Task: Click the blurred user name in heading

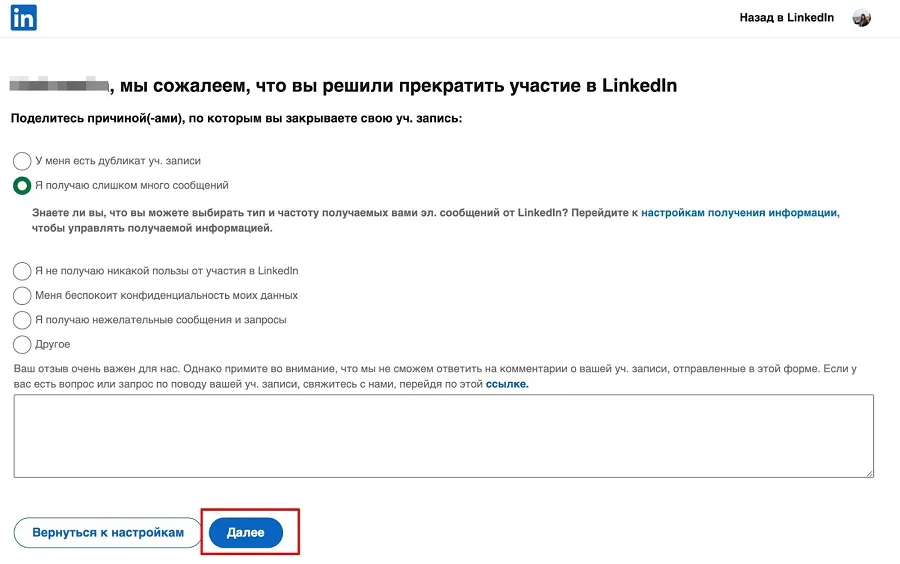Action: click(x=58, y=86)
